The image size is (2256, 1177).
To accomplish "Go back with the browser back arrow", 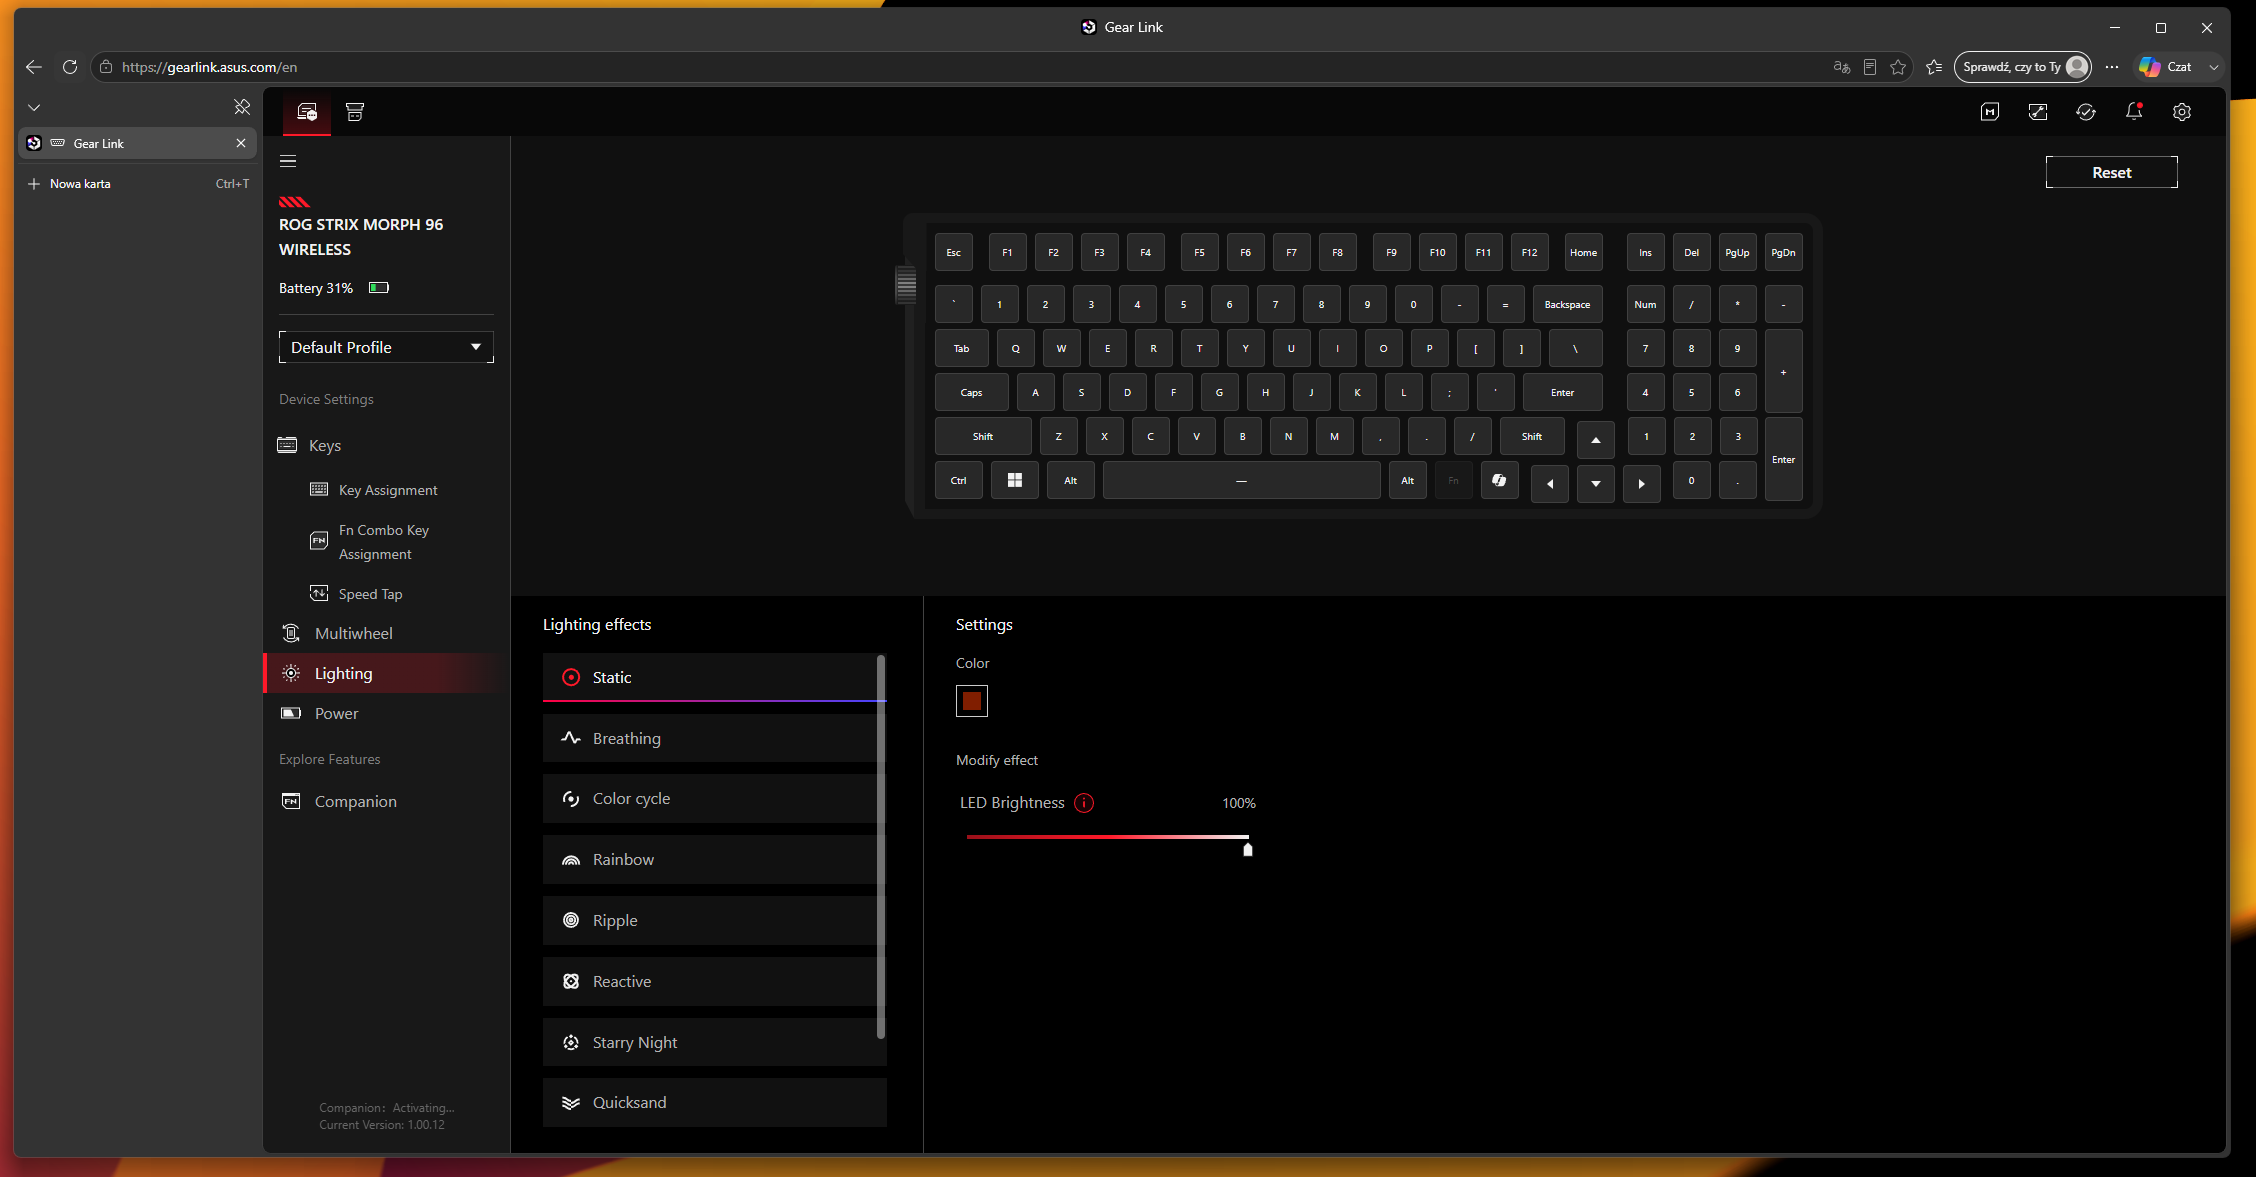I will 34,67.
